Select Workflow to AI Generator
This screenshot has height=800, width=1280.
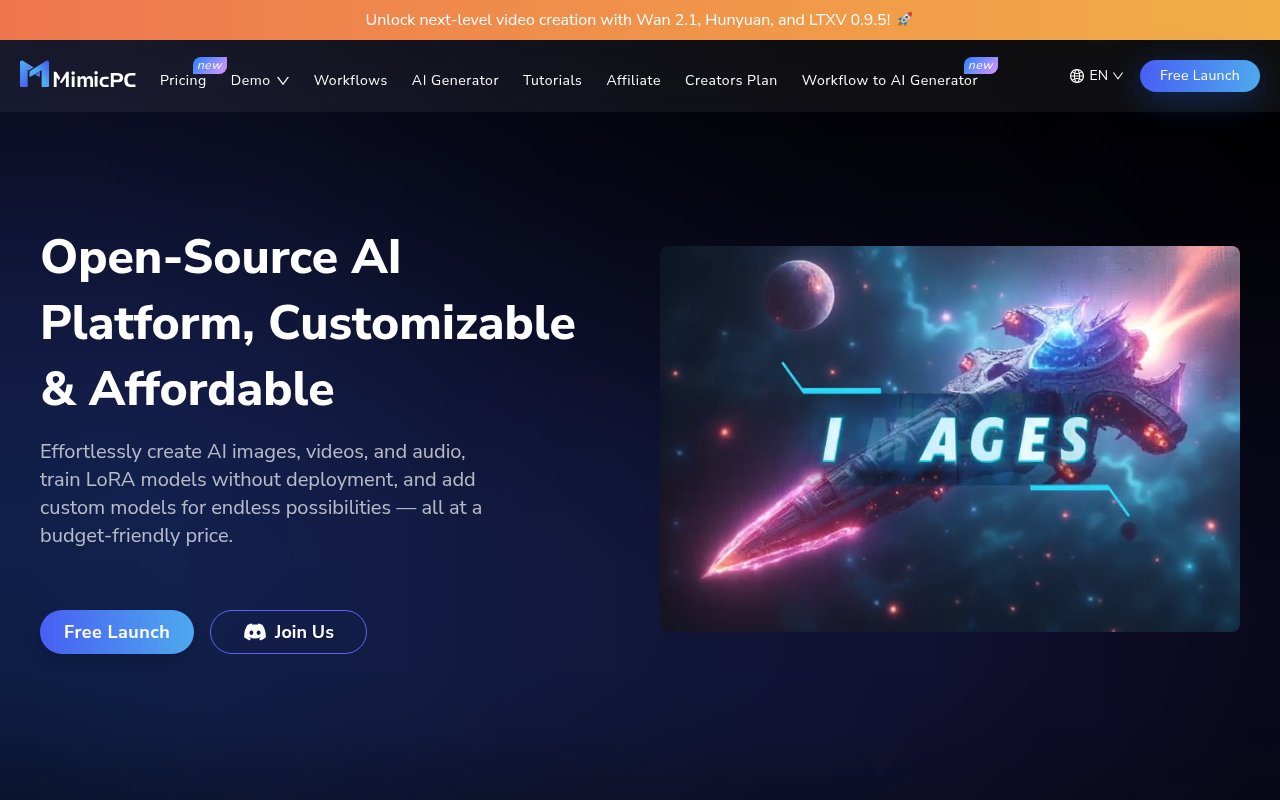tap(889, 80)
